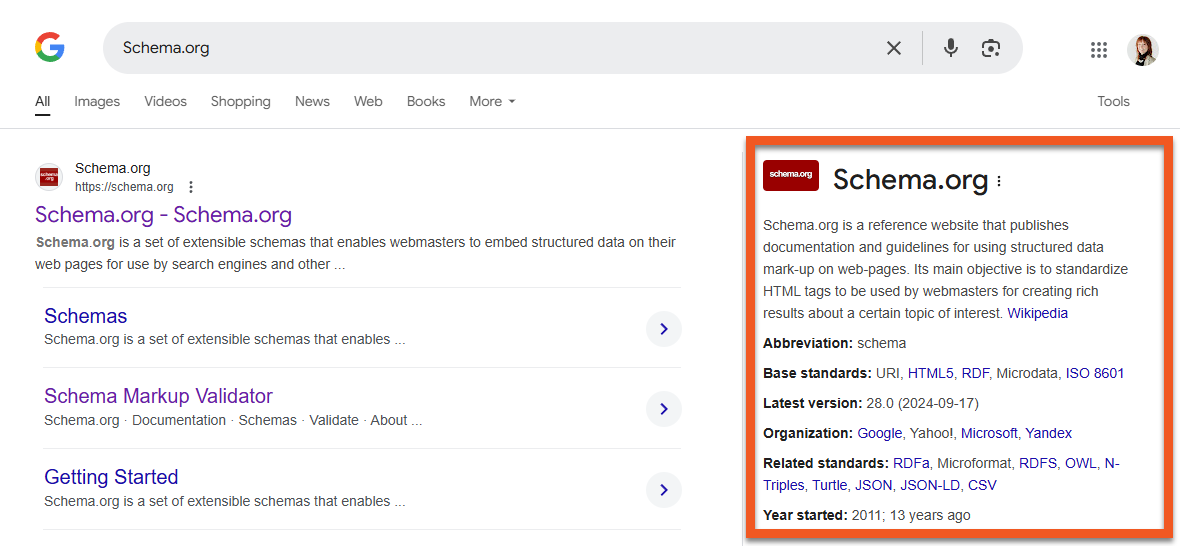Follow the Wikipedia link in knowledge panel
The height and width of the screenshot is (546, 1180).
coord(1037,313)
